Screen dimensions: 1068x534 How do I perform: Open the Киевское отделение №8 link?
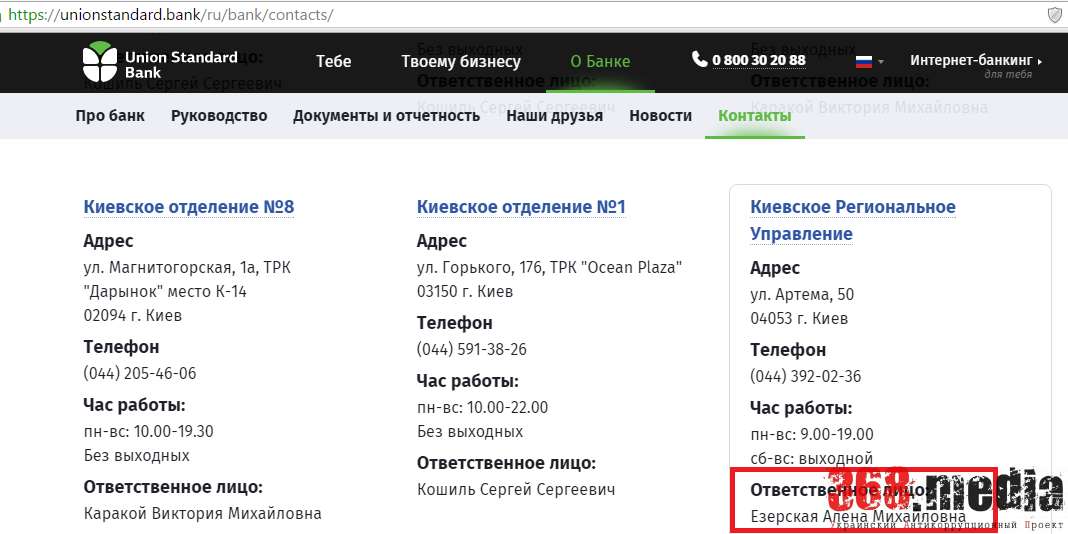click(x=189, y=207)
